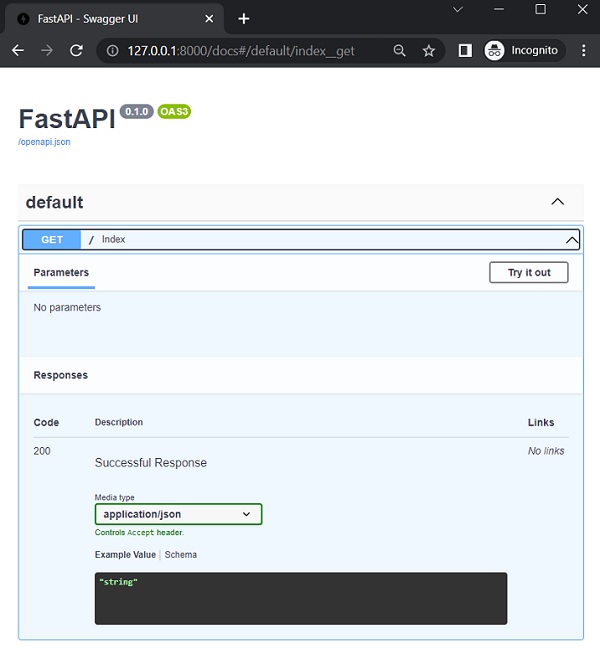The width and height of the screenshot is (600, 654).
Task: Open the Chrome three-dot menu
Action: tap(584, 51)
